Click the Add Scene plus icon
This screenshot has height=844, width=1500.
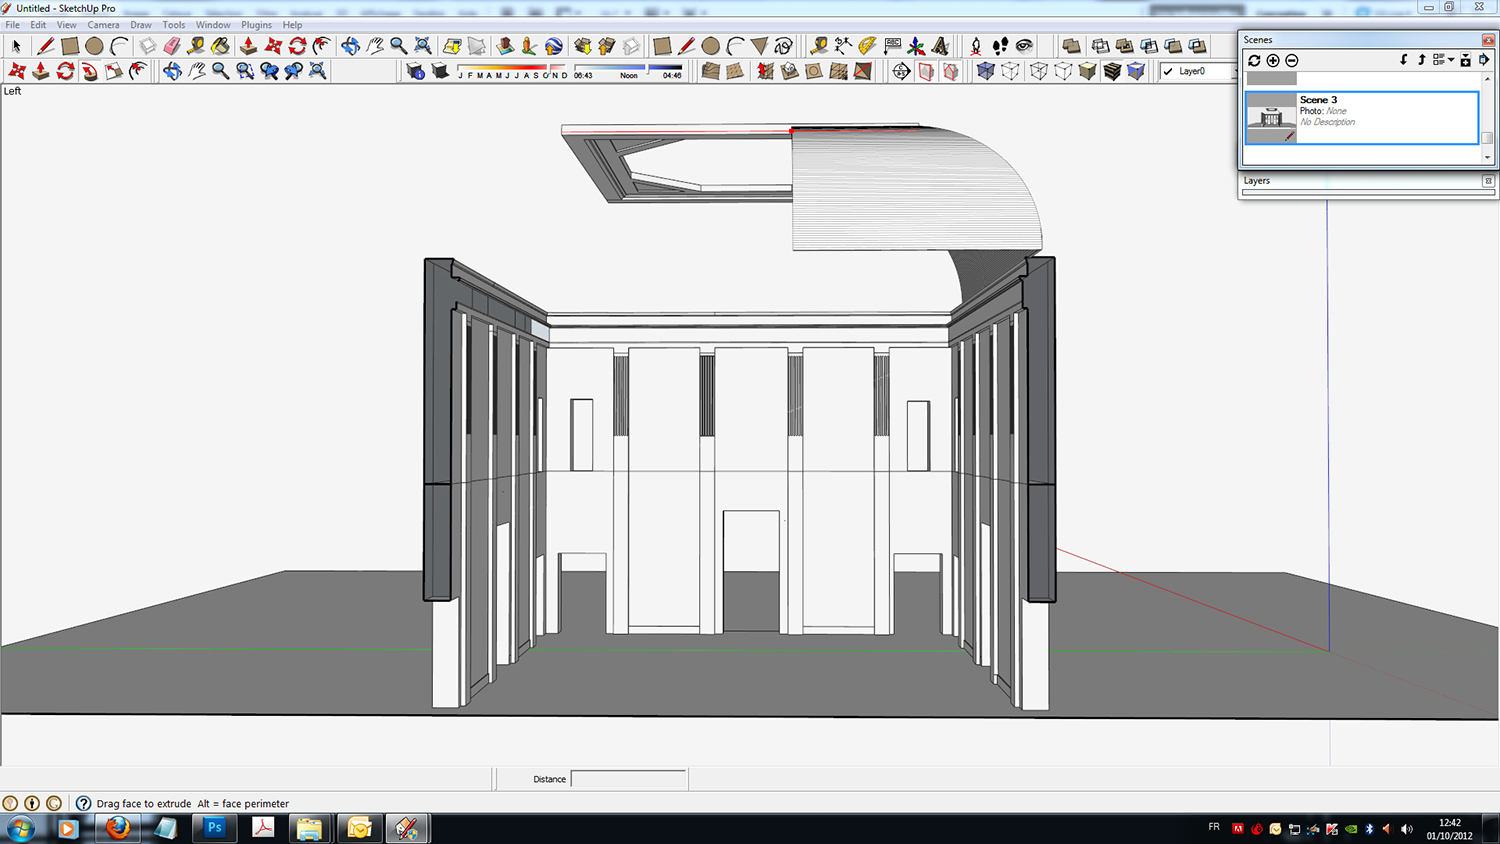[x=1273, y=61]
